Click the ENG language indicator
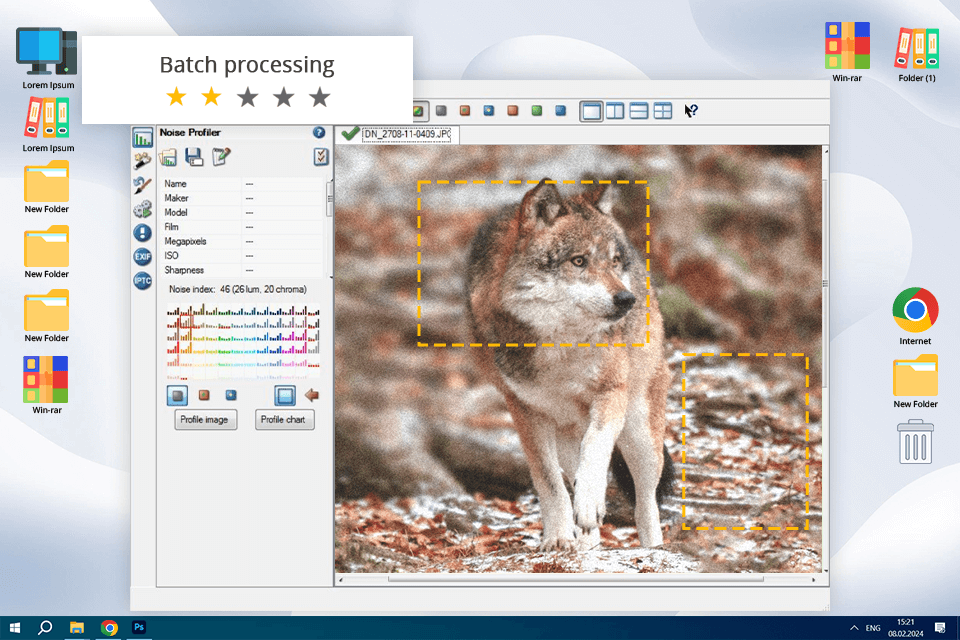This screenshot has height=640, width=960. 873,628
